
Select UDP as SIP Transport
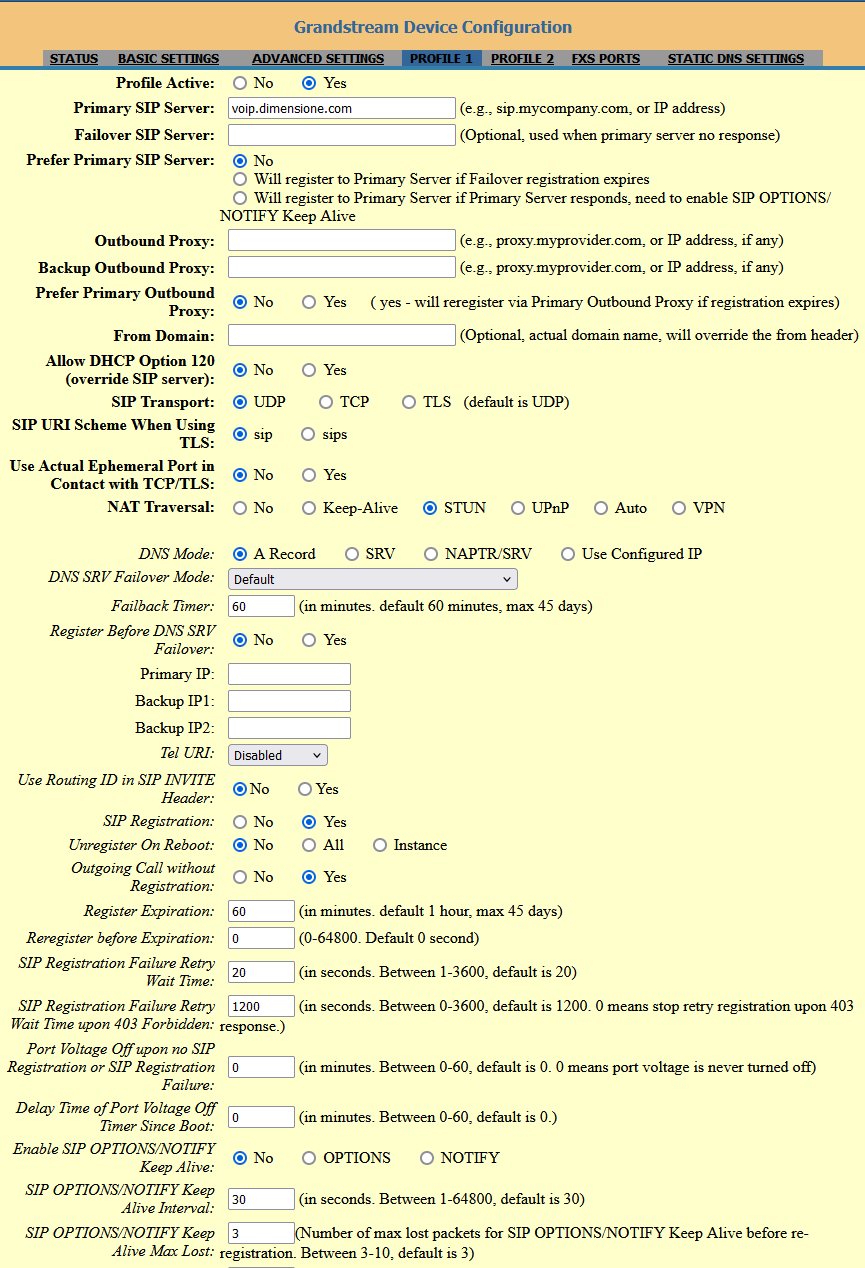[240, 402]
